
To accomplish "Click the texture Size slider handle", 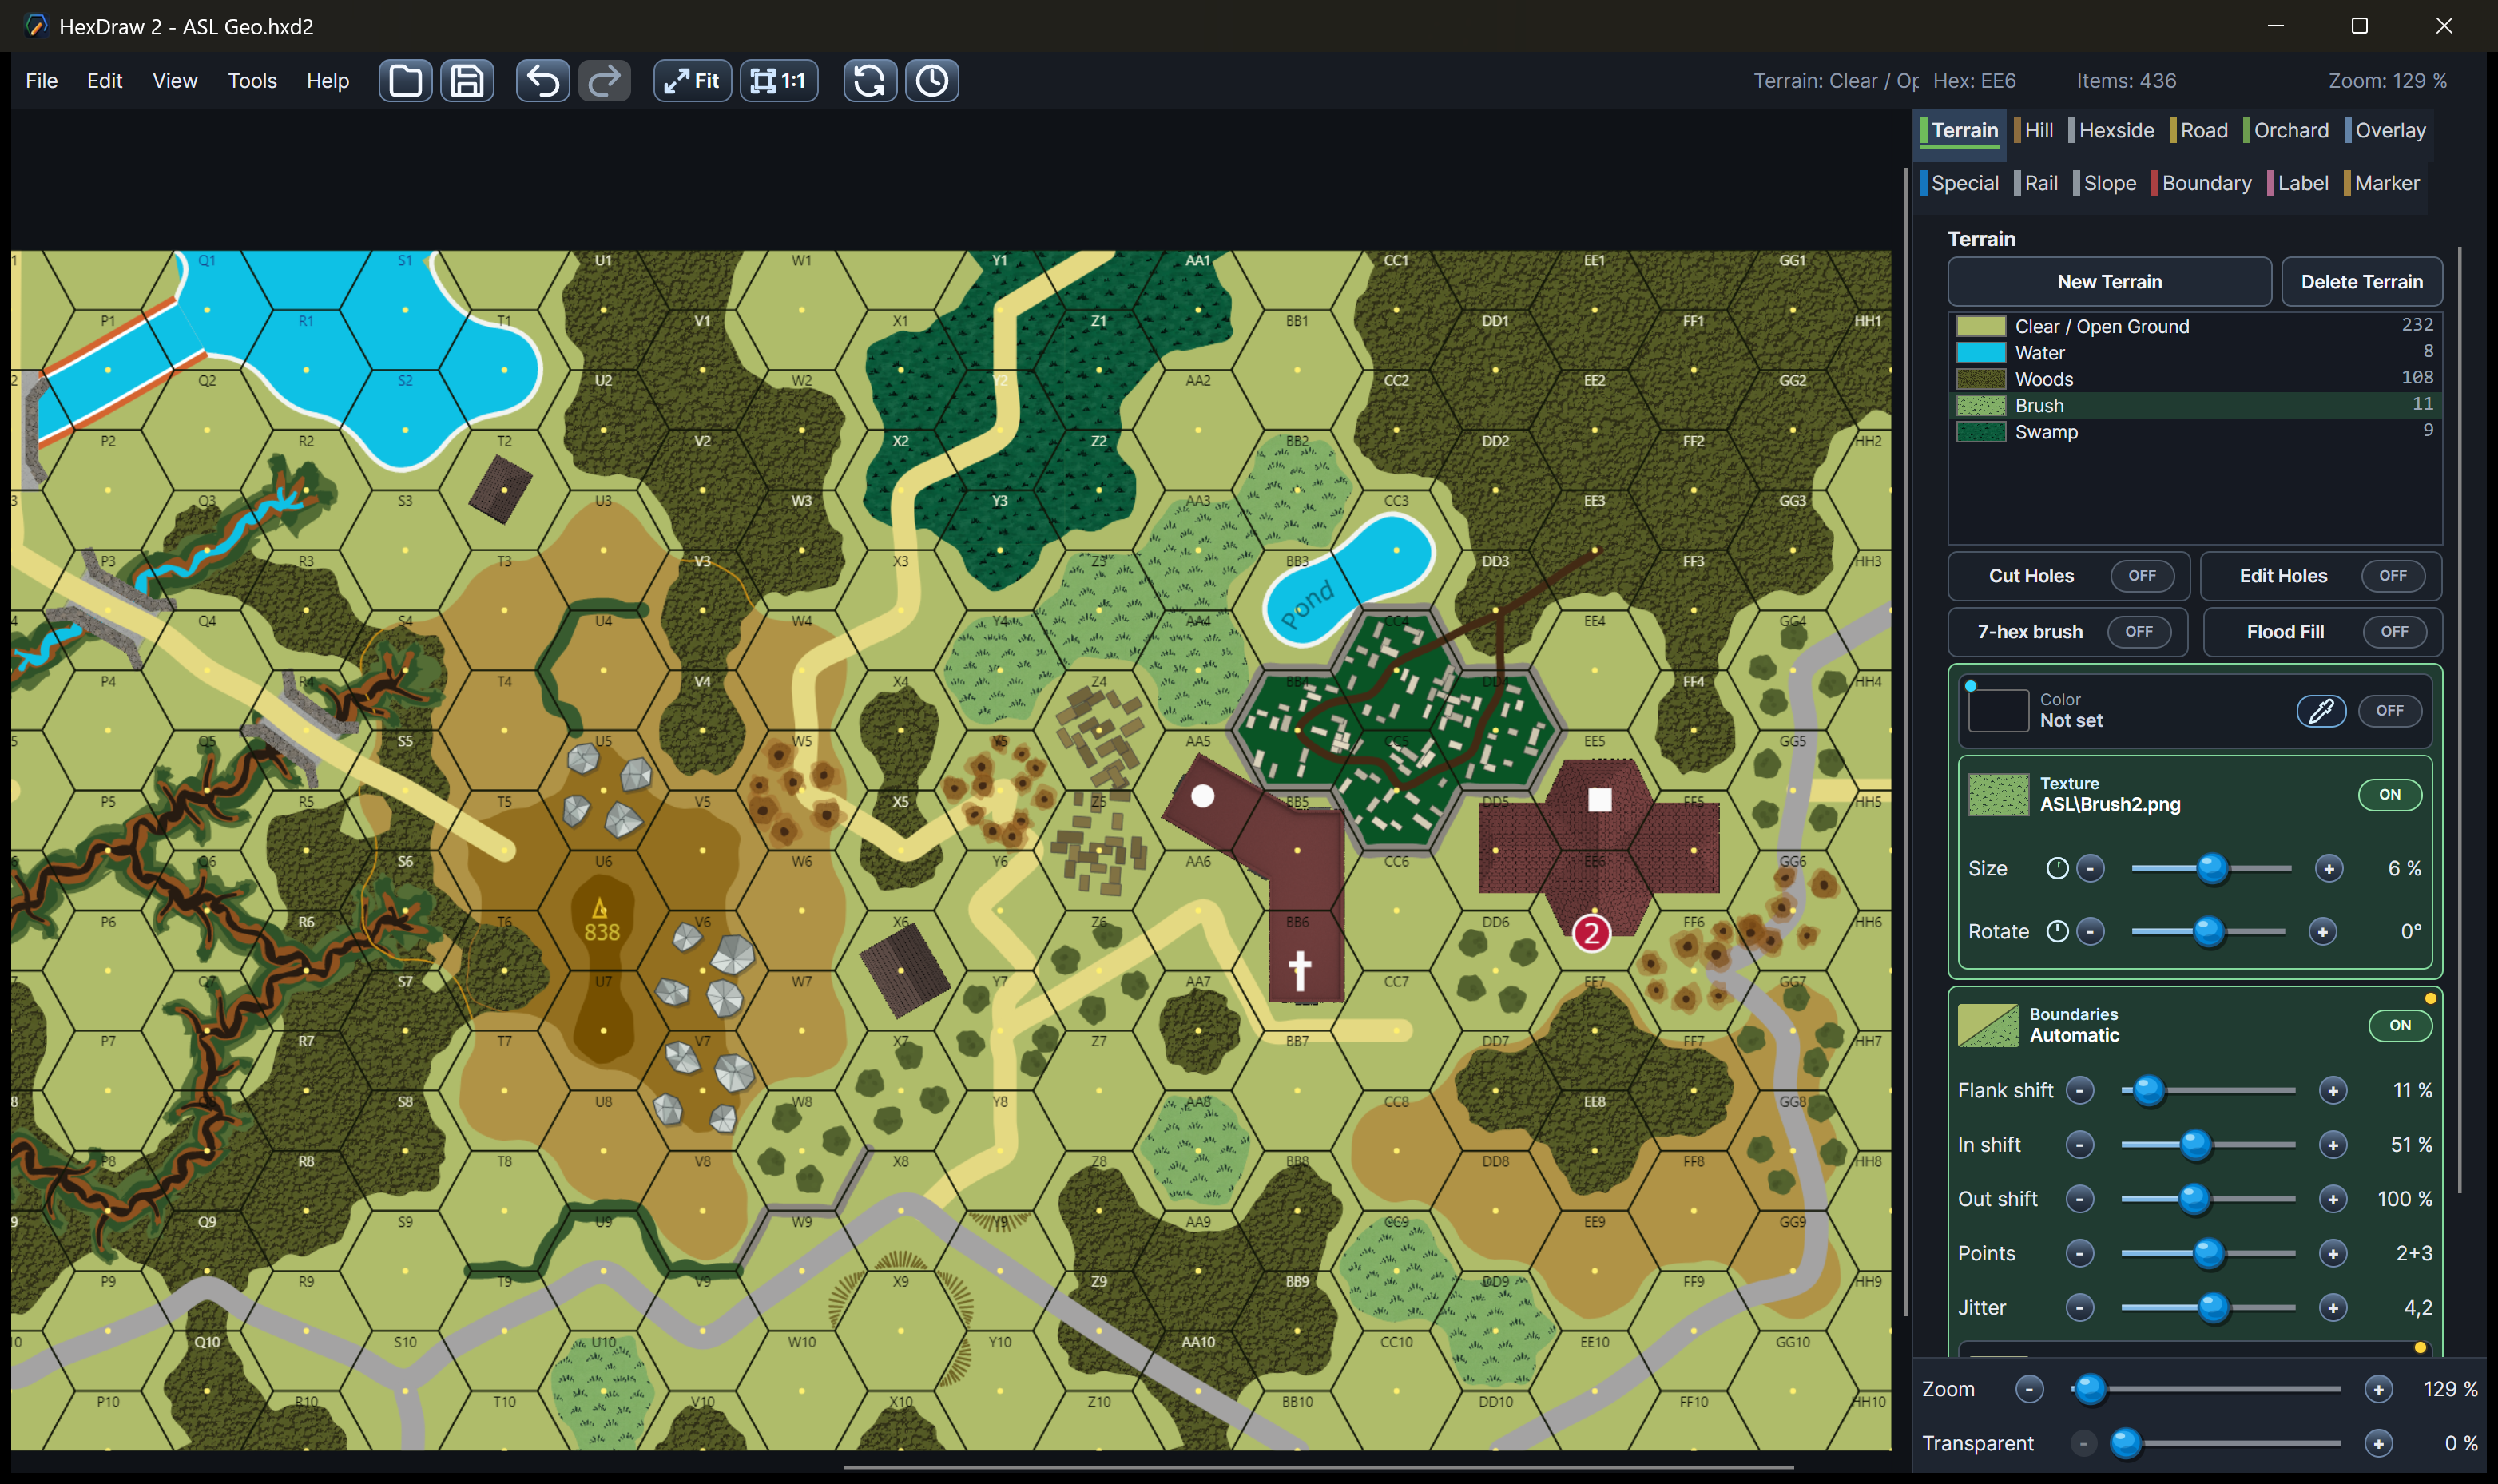I will click(2213, 868).
